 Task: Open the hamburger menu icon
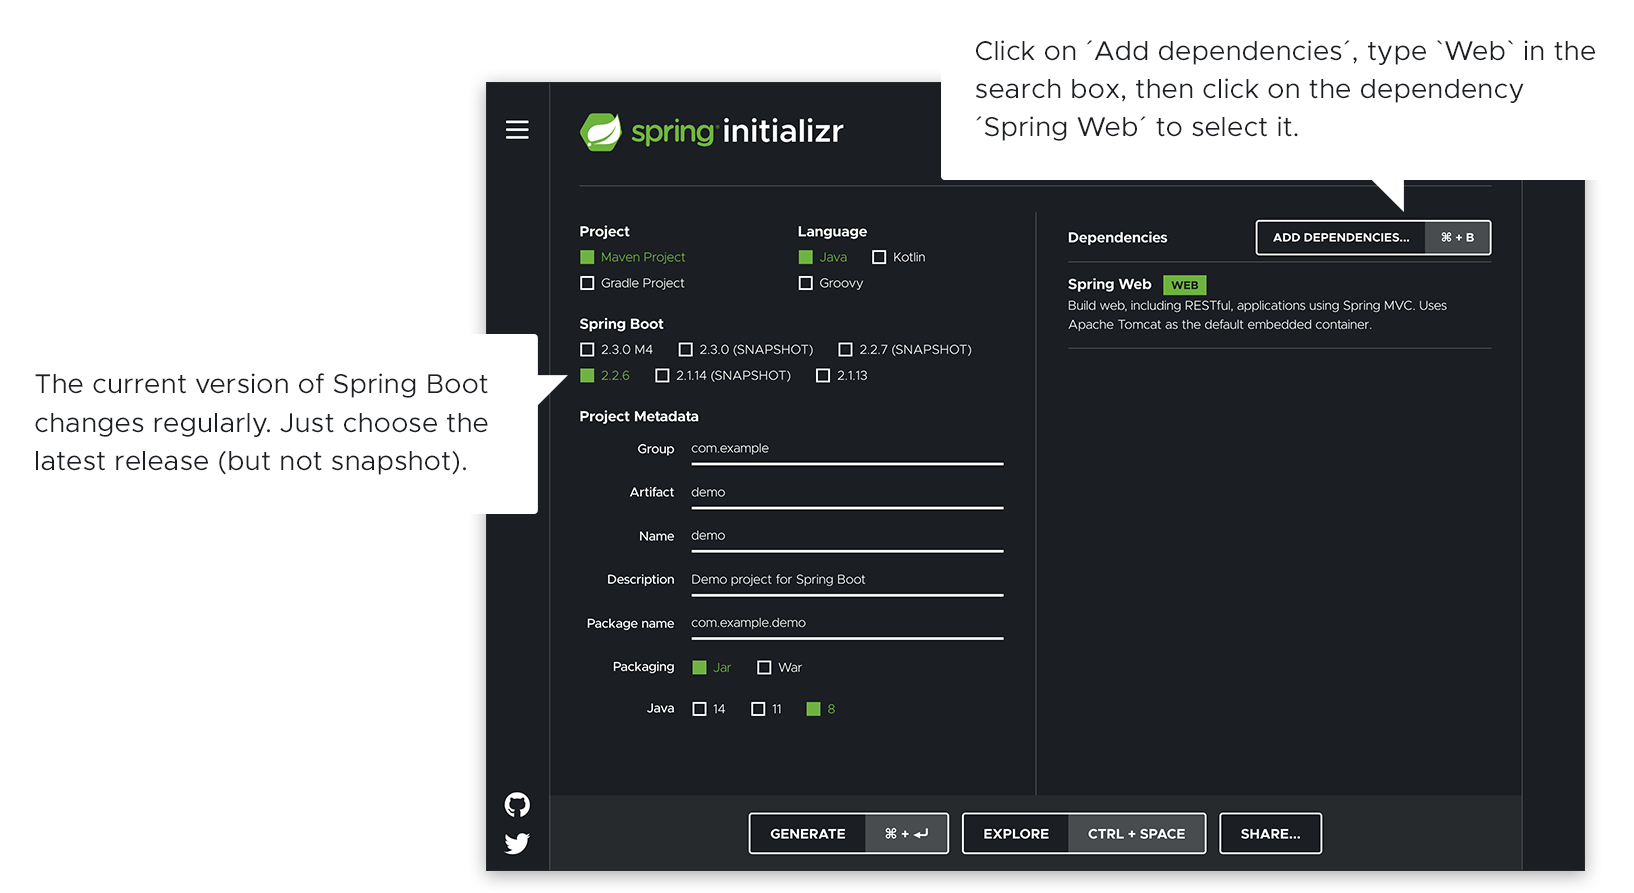tap(517, 130)
